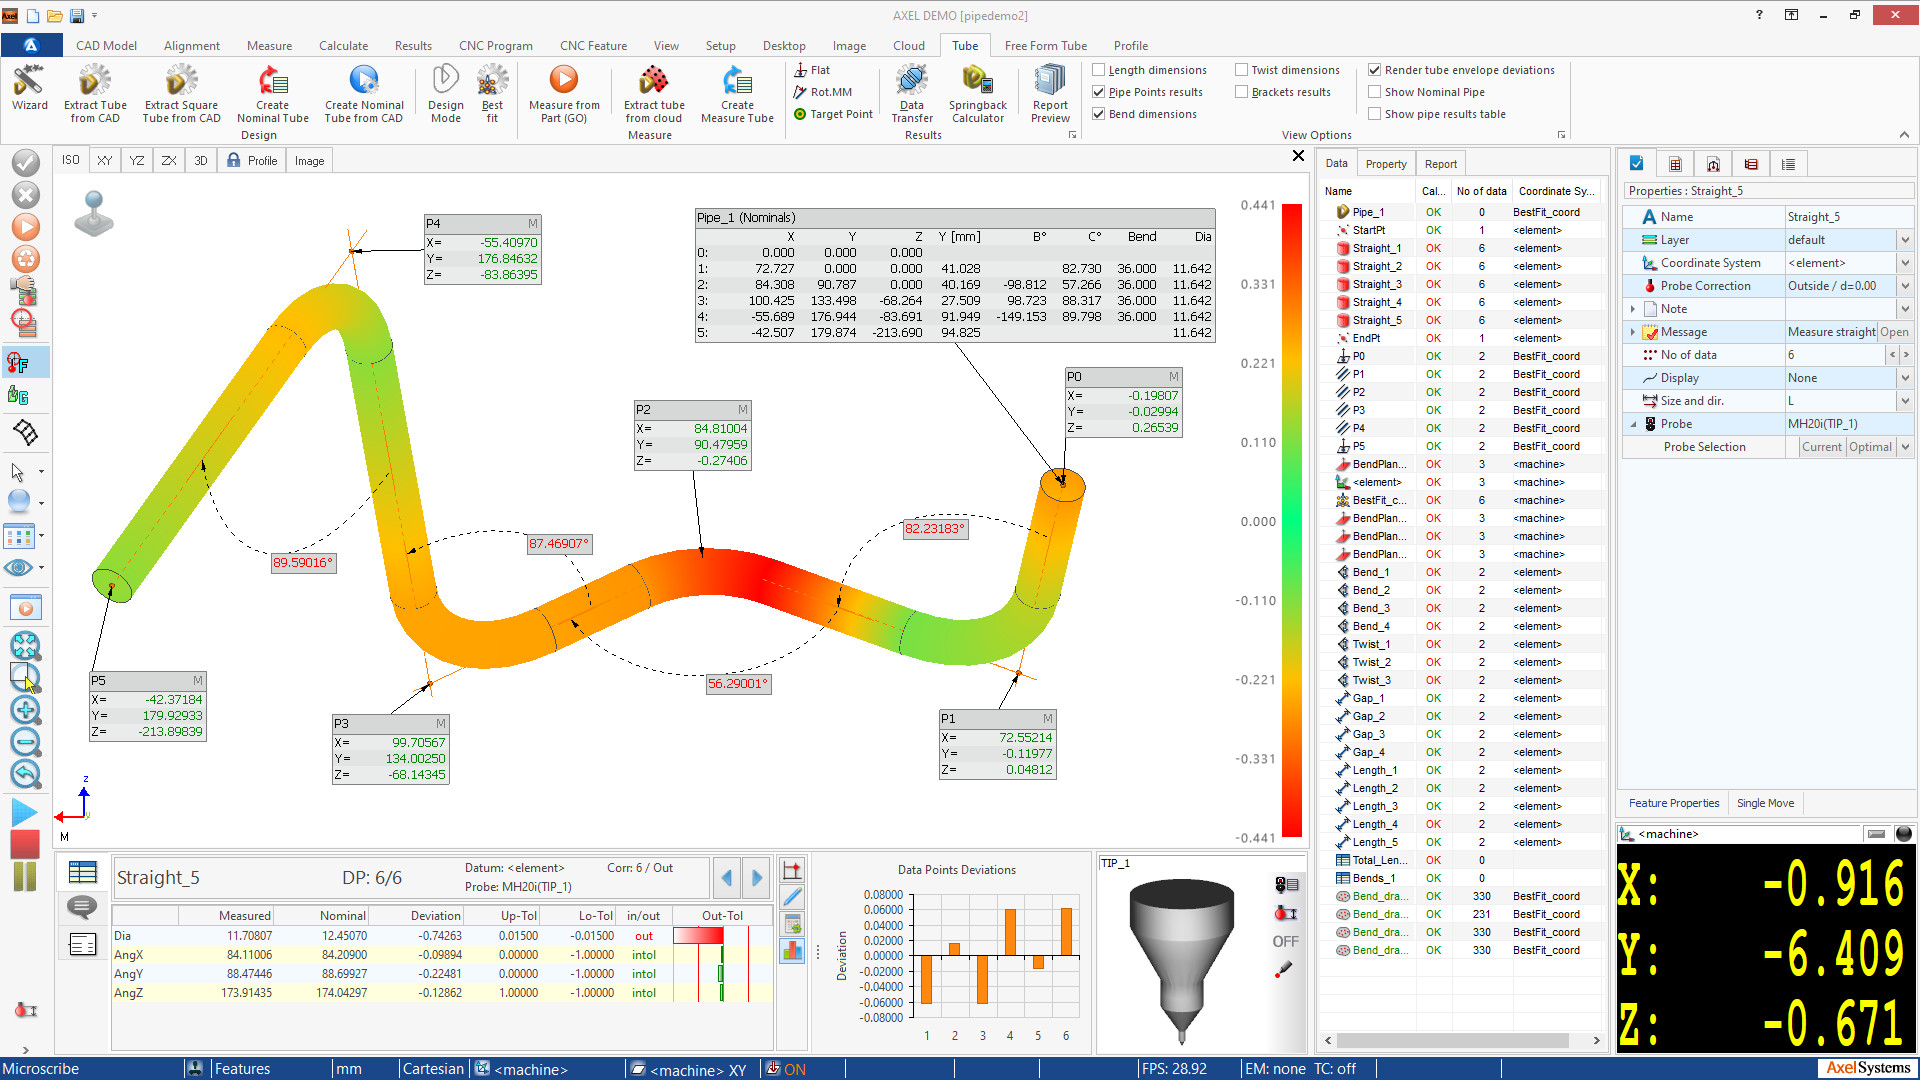The width and height of the screenshot is (1920, 1080).
Task: Switch to the Property tab
Action: pyautogui.click(x=1386, y=163)
